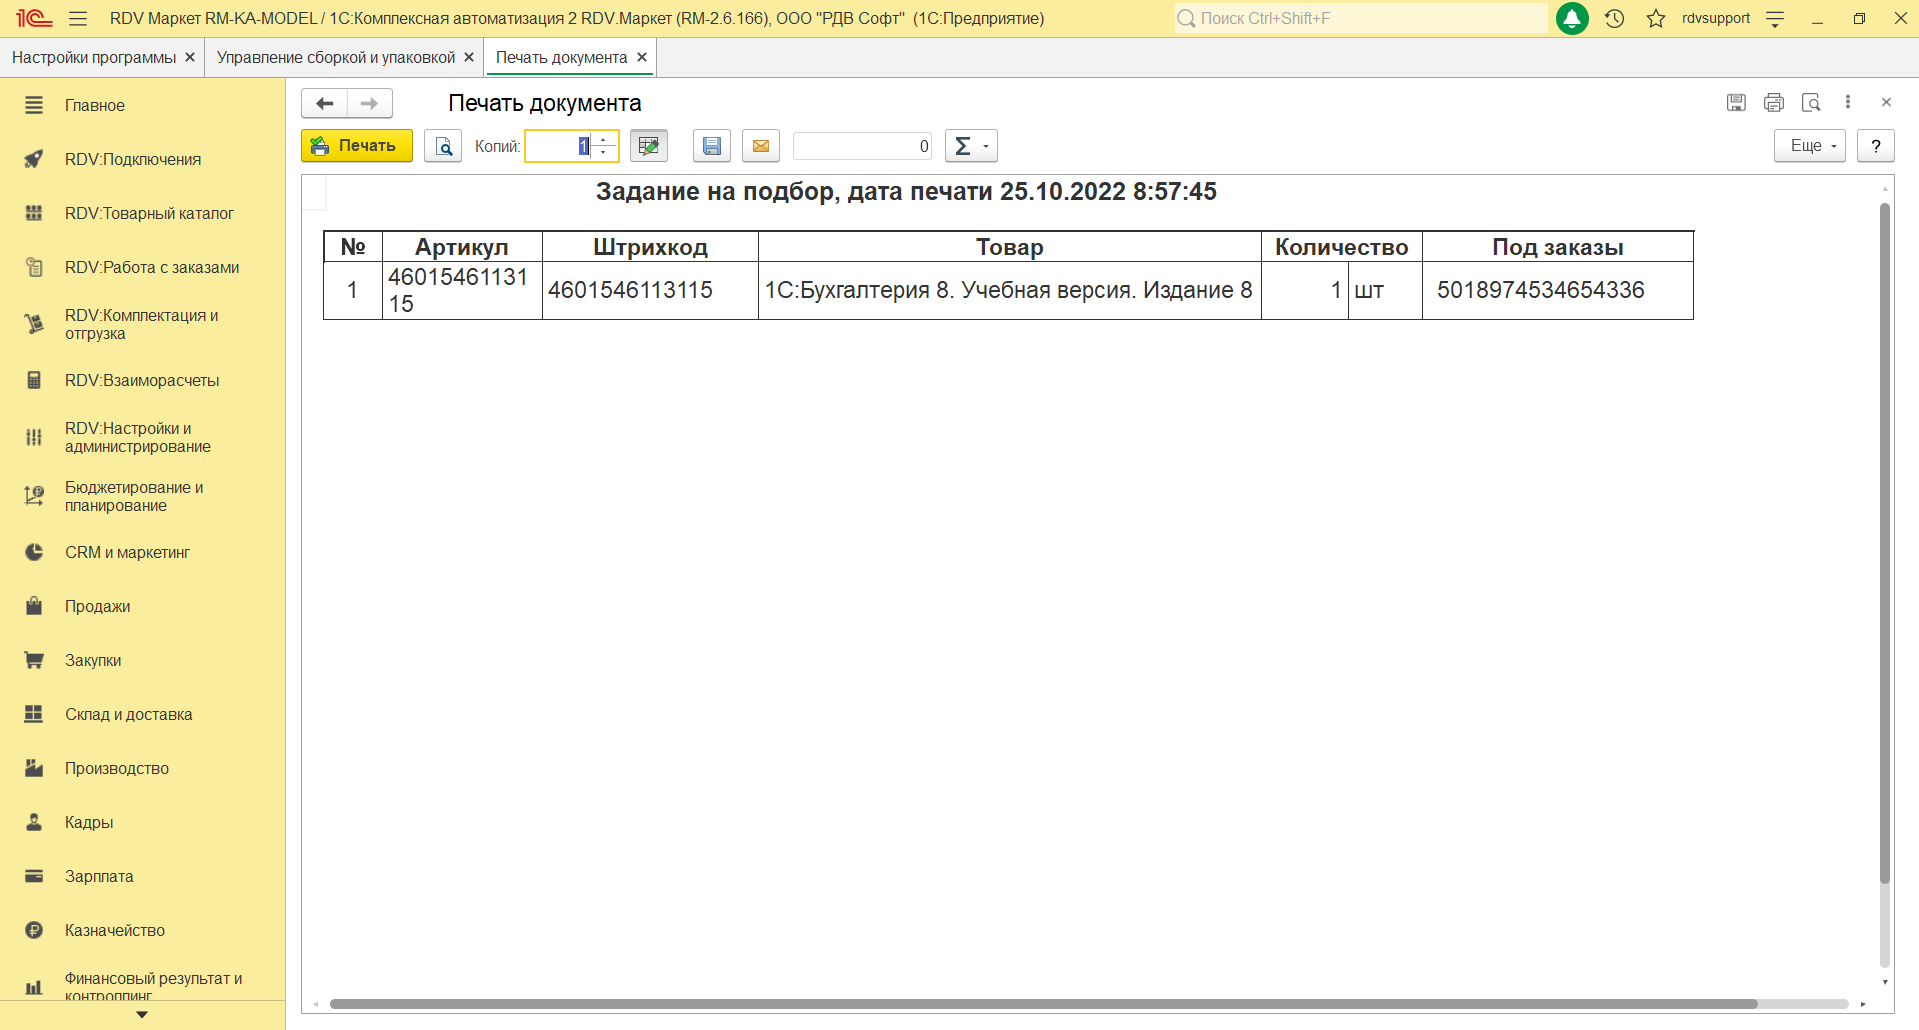This screenshot has width=1919, height=1030.
Task: Click the question mark help button
Action: click(1875, 146)
